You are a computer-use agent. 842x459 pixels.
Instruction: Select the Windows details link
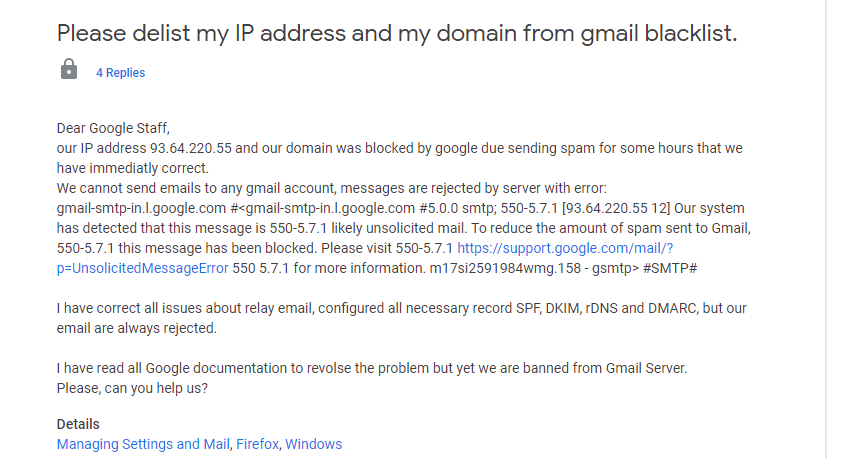pyautogui.click(x=314, y=444)
